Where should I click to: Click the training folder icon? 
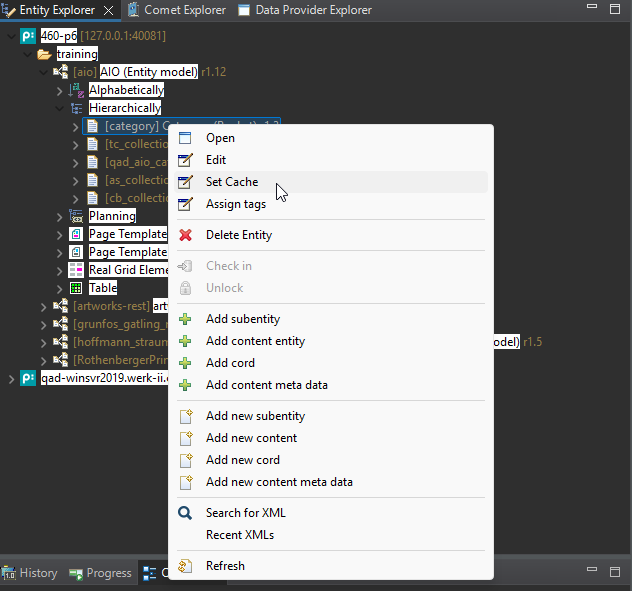(44, 54)
